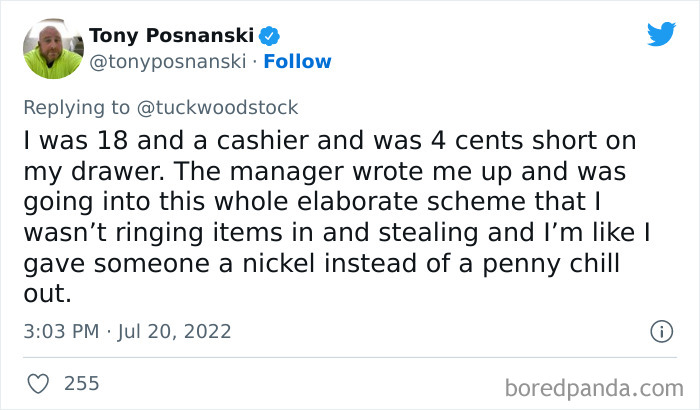This screenshot has width=700, height=410.
Task: Follow Tony Posnanski
Action: (299, 62)
